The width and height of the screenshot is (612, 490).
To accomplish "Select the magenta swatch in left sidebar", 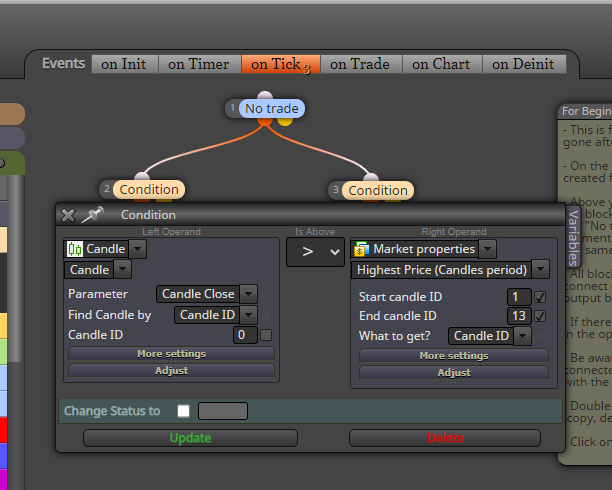I will [x=4, y=479].
